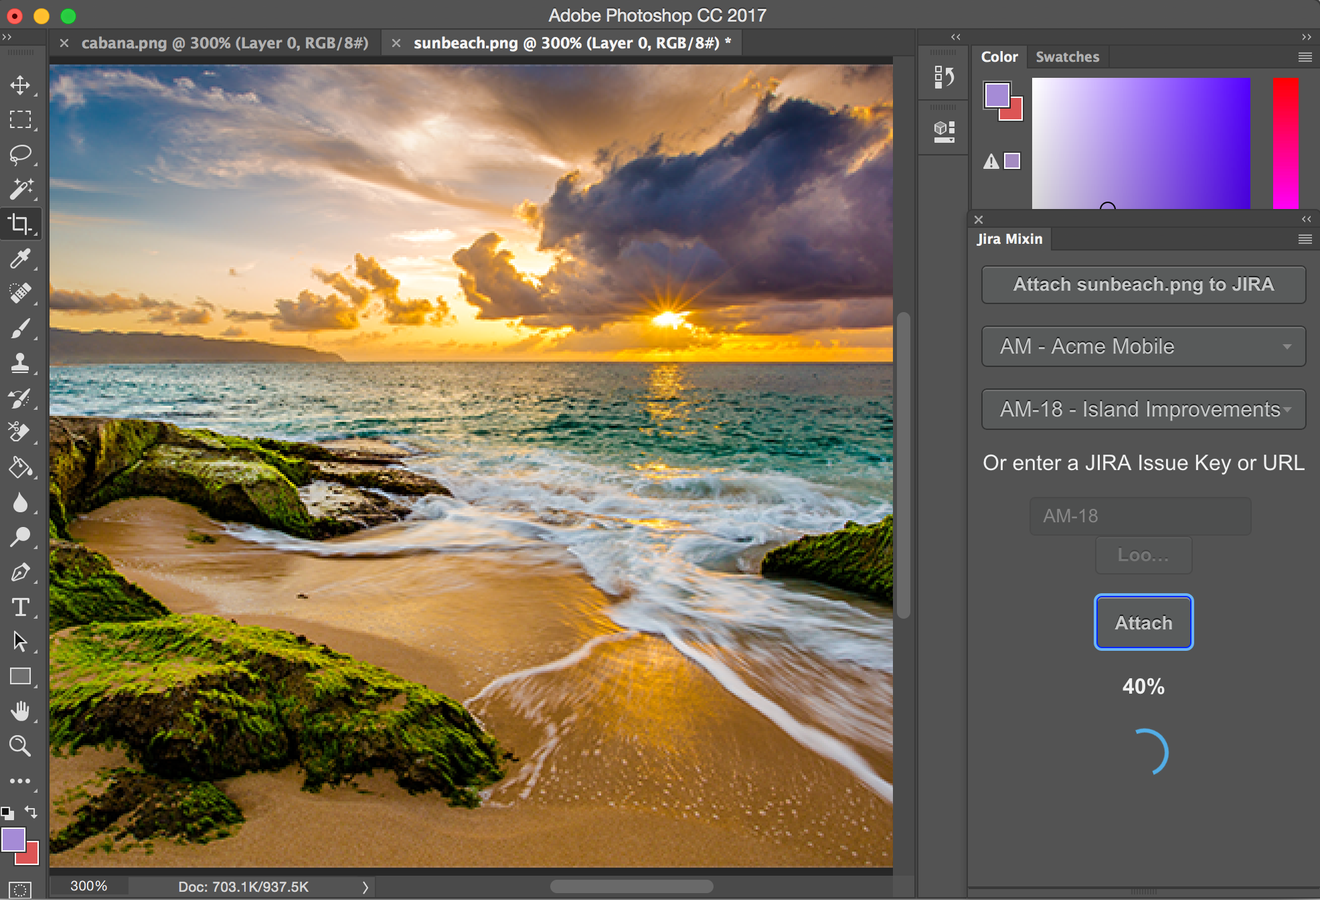
Task: Reset to default foreground and background colors
Action: coord(8,813)
